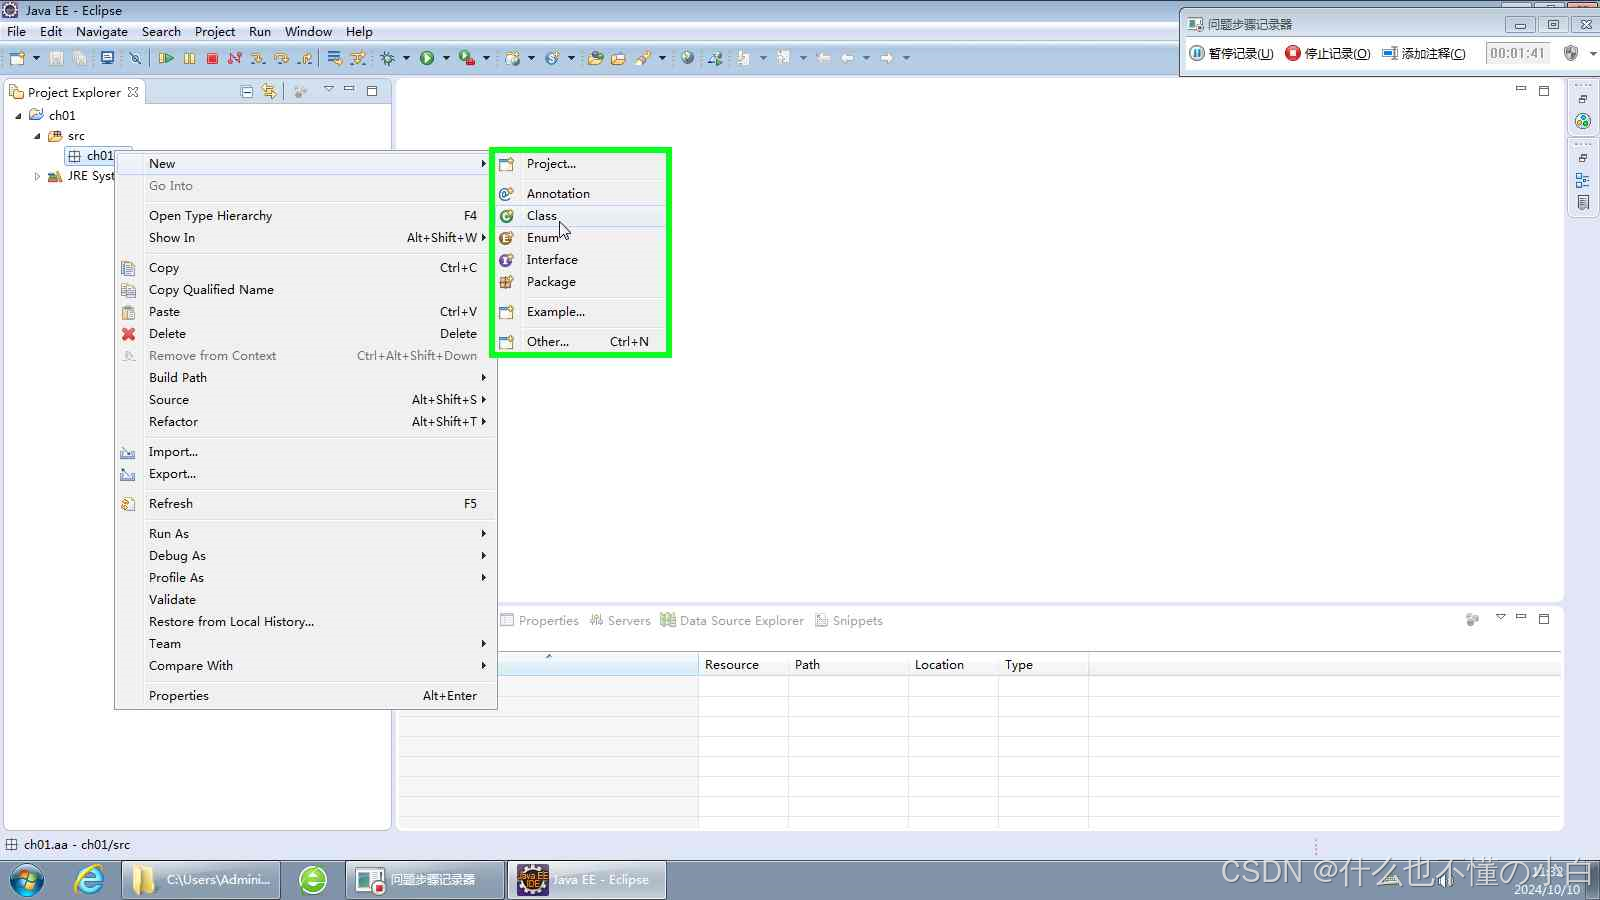Click the Paste clipboard icon in context menu
Viewport: 1600px width, 900px height.
coord(128,312)
